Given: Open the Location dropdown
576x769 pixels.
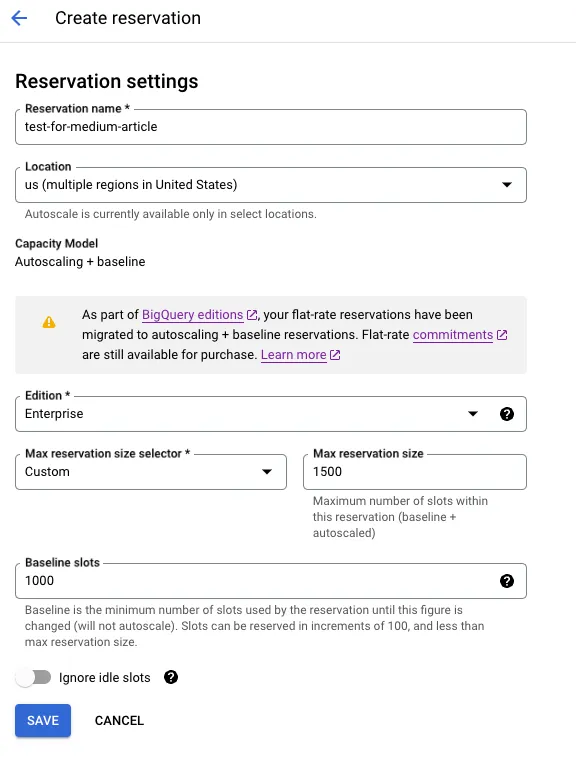Looking at the screenshot, I should pos(271,185).
